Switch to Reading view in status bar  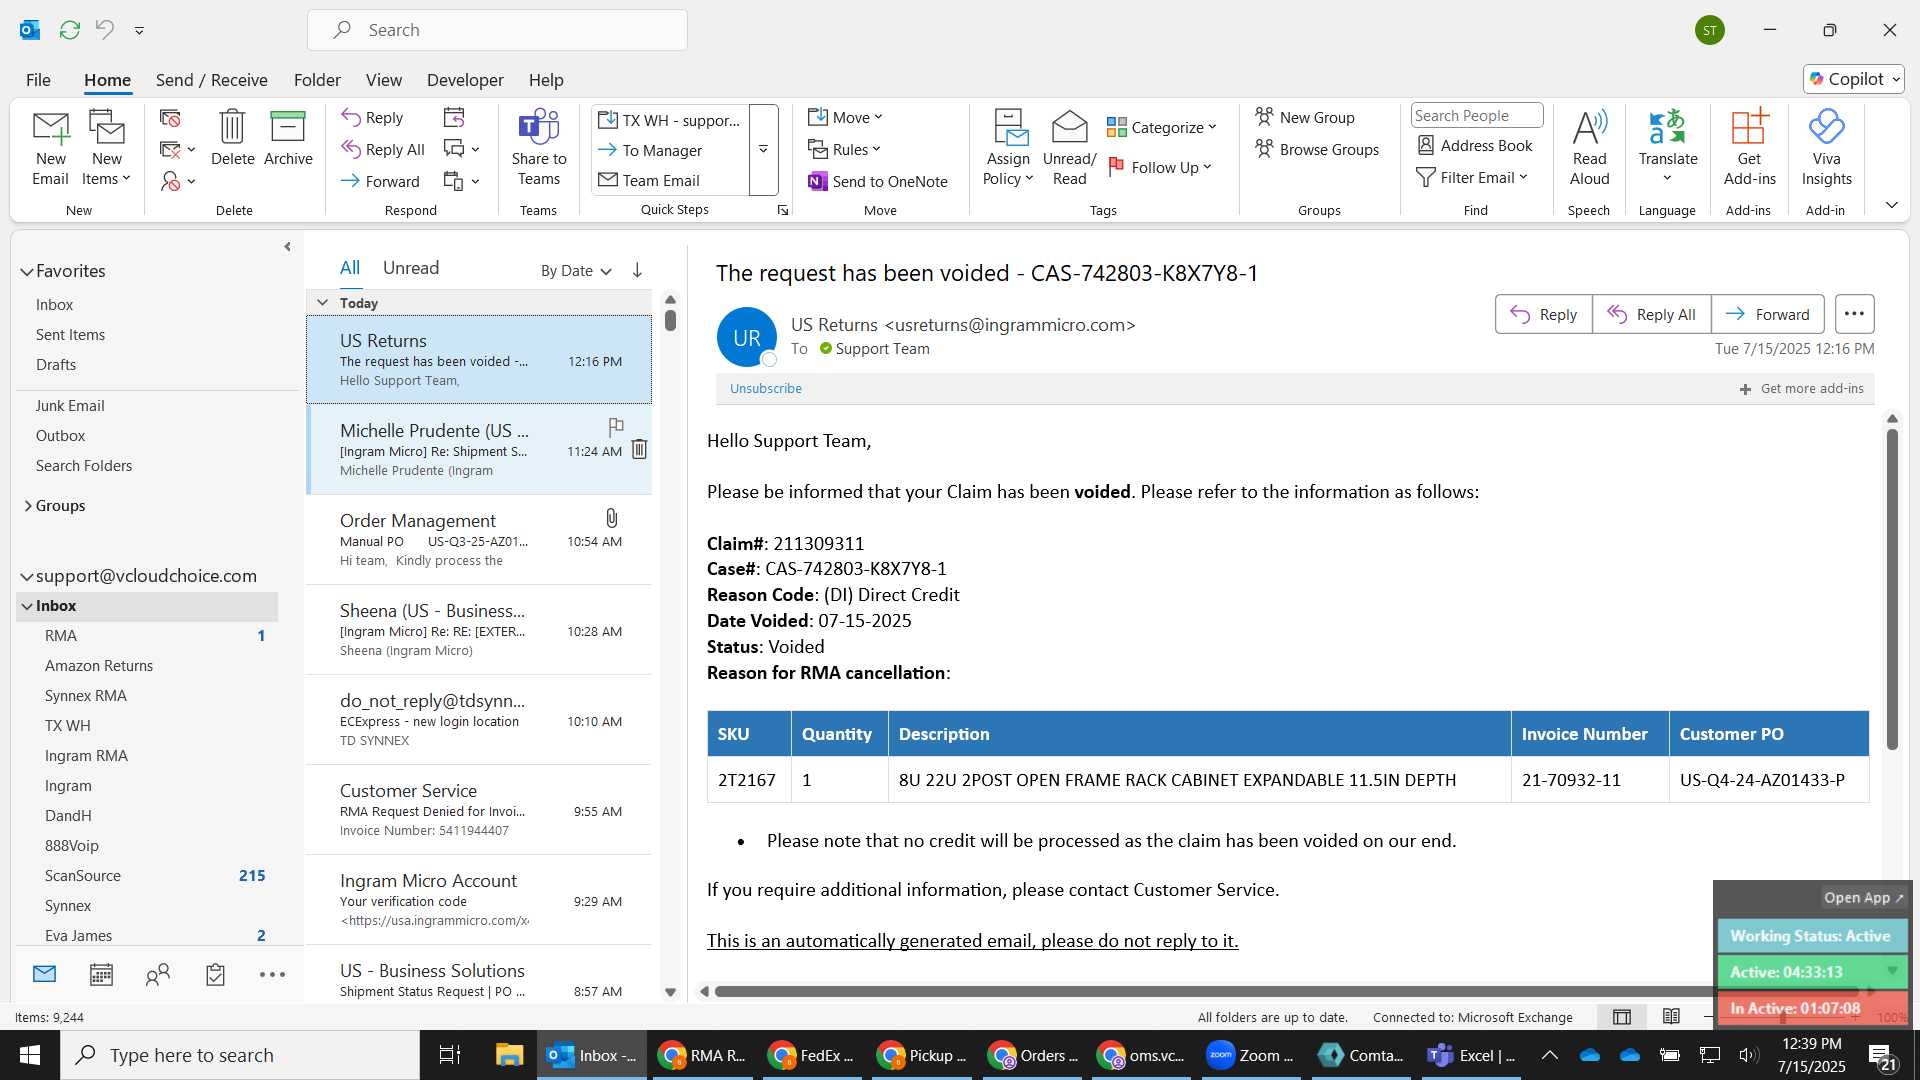coord(1671,1017)
